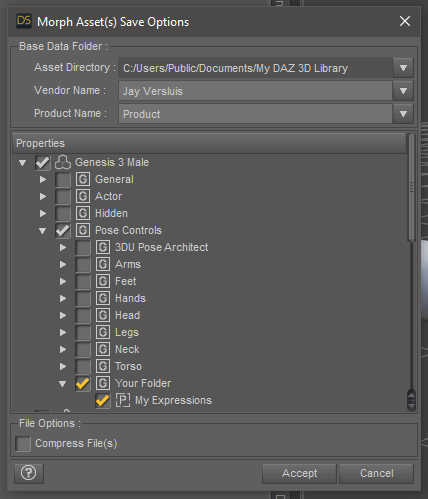Collapse the Pose Controls group arrow
This screenshot has height=499, width=428.
pyautogui.click(x=42, y=231)
